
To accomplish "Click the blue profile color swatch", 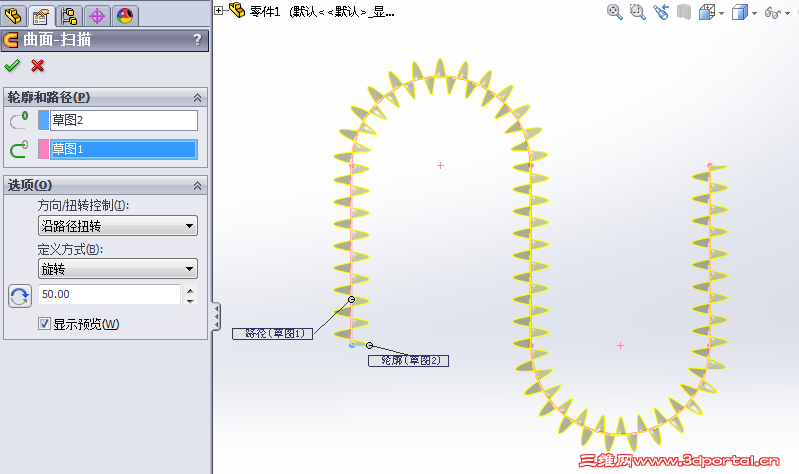I will point(43,120).
